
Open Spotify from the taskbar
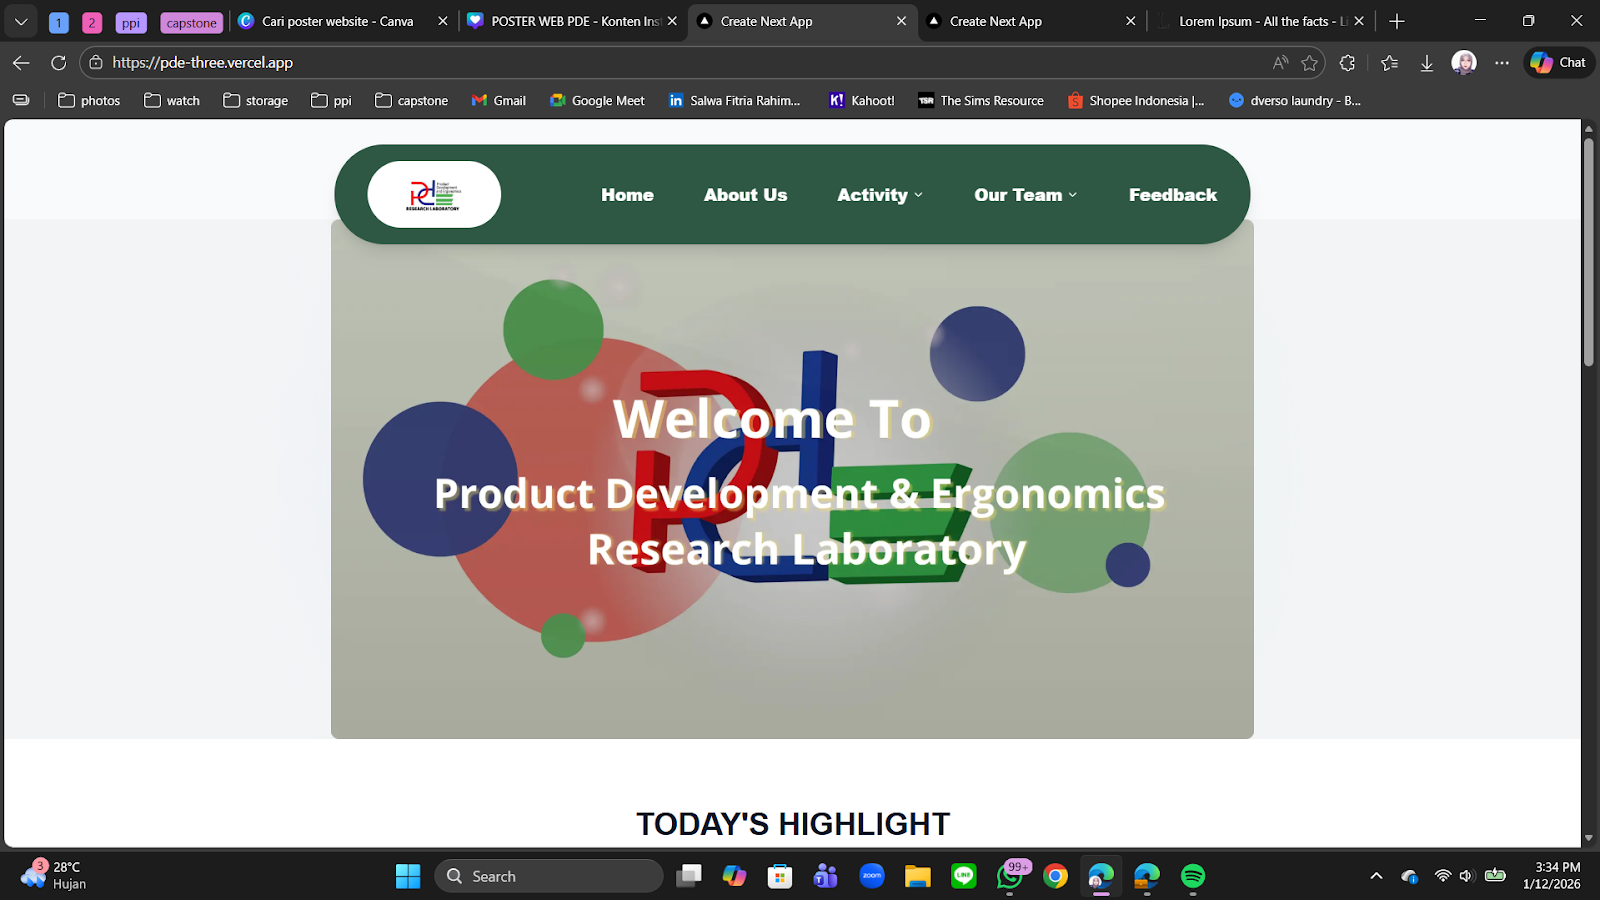[x=1193, y=876]
